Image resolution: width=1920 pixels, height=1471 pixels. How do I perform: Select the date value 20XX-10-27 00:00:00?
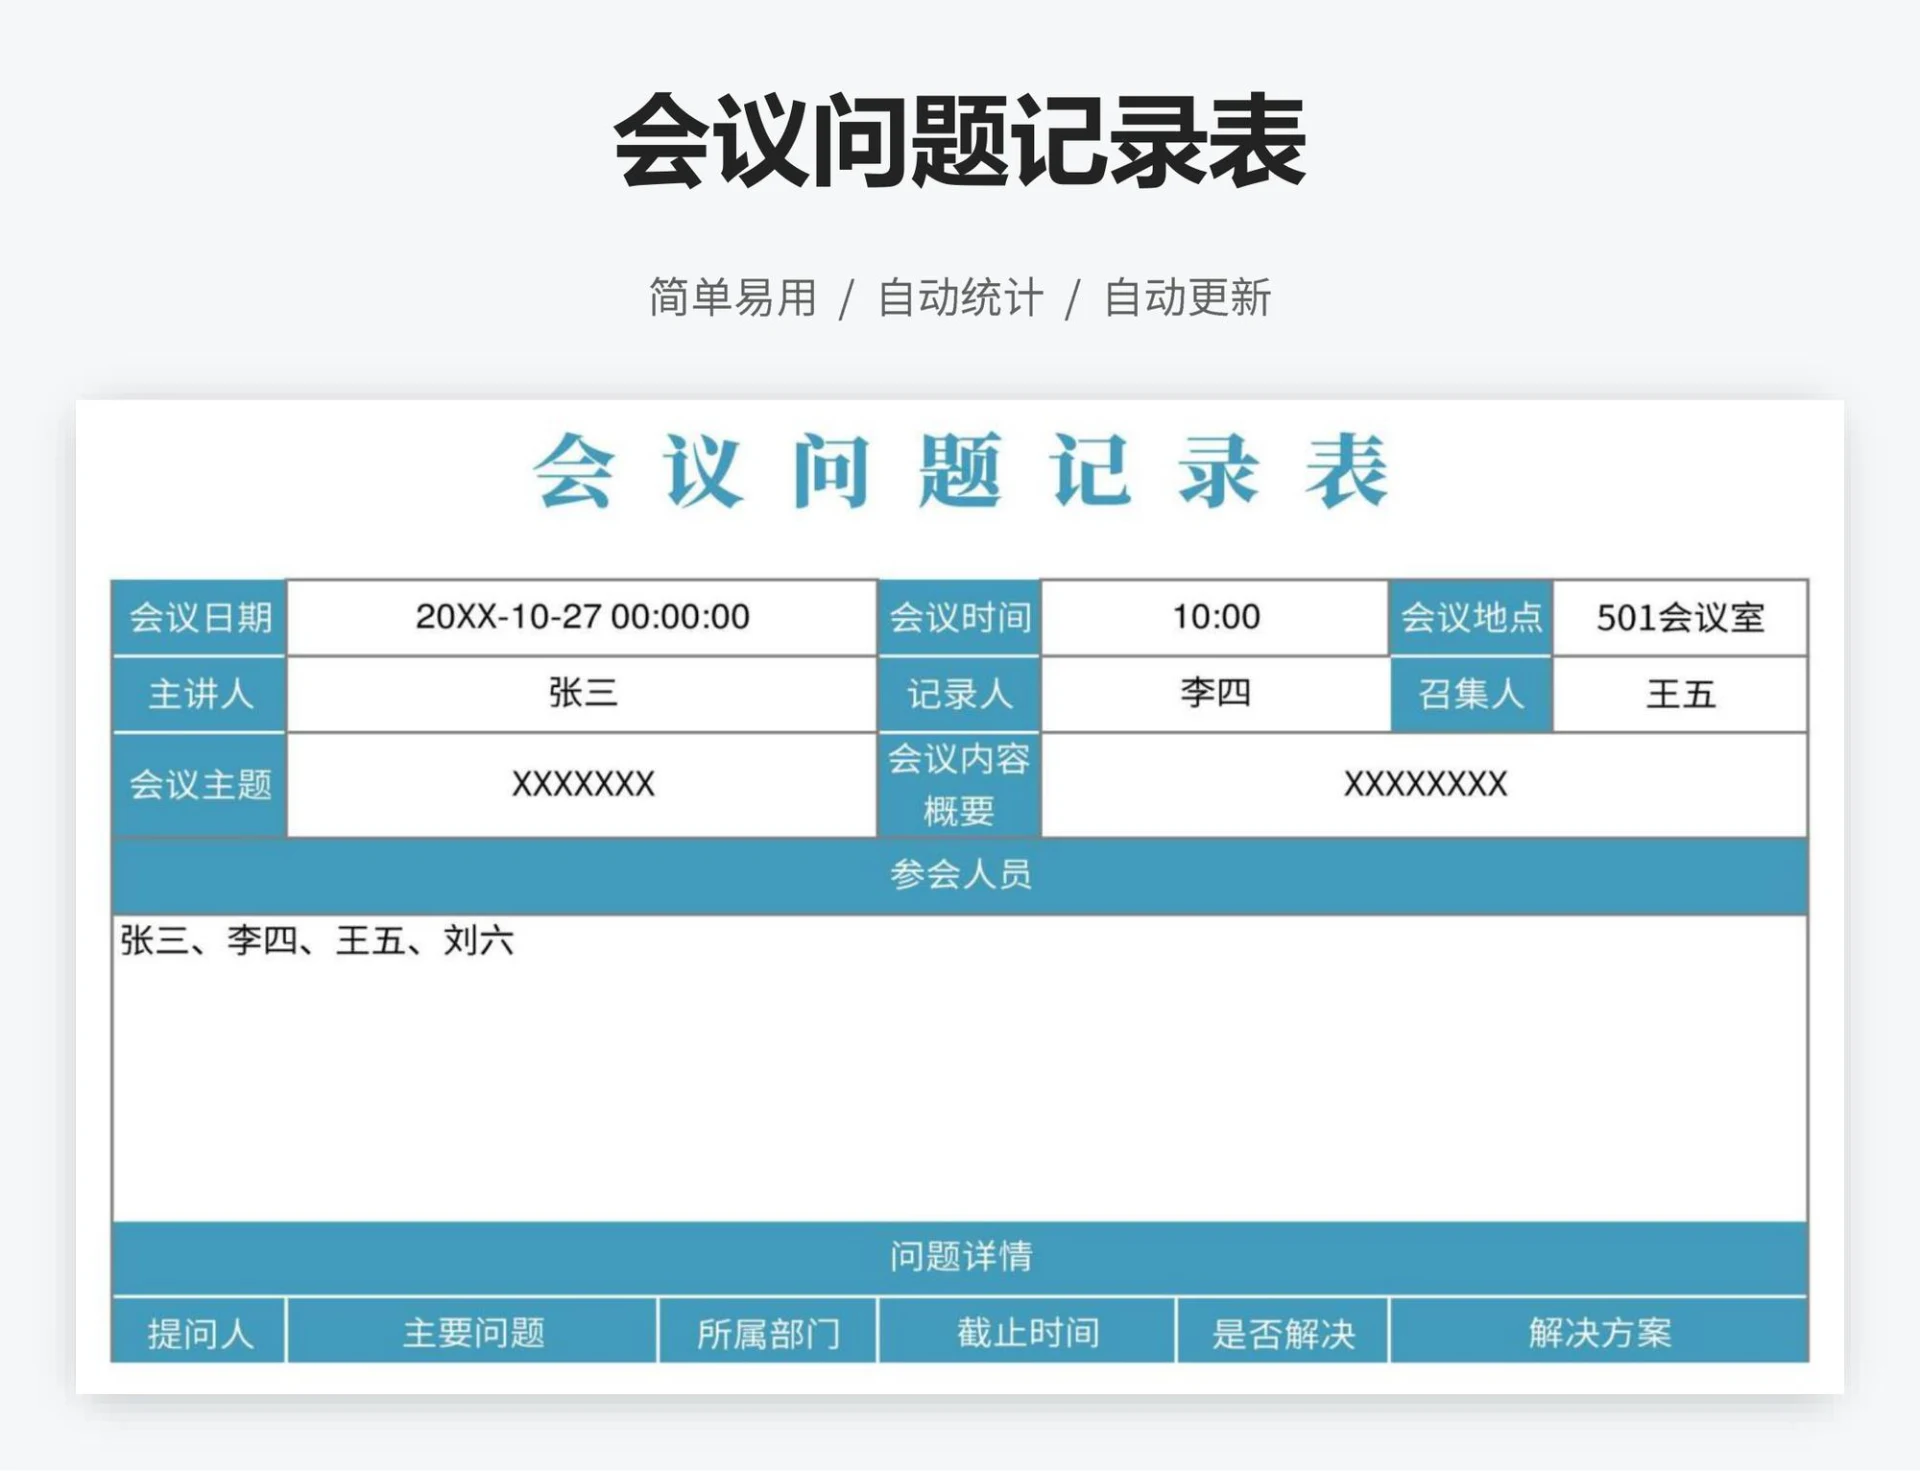583,618
